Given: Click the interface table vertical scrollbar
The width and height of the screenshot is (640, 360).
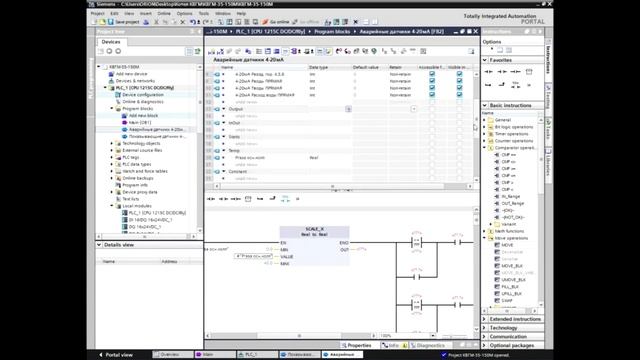Looking at the screenshot, I should pos(476,127).
